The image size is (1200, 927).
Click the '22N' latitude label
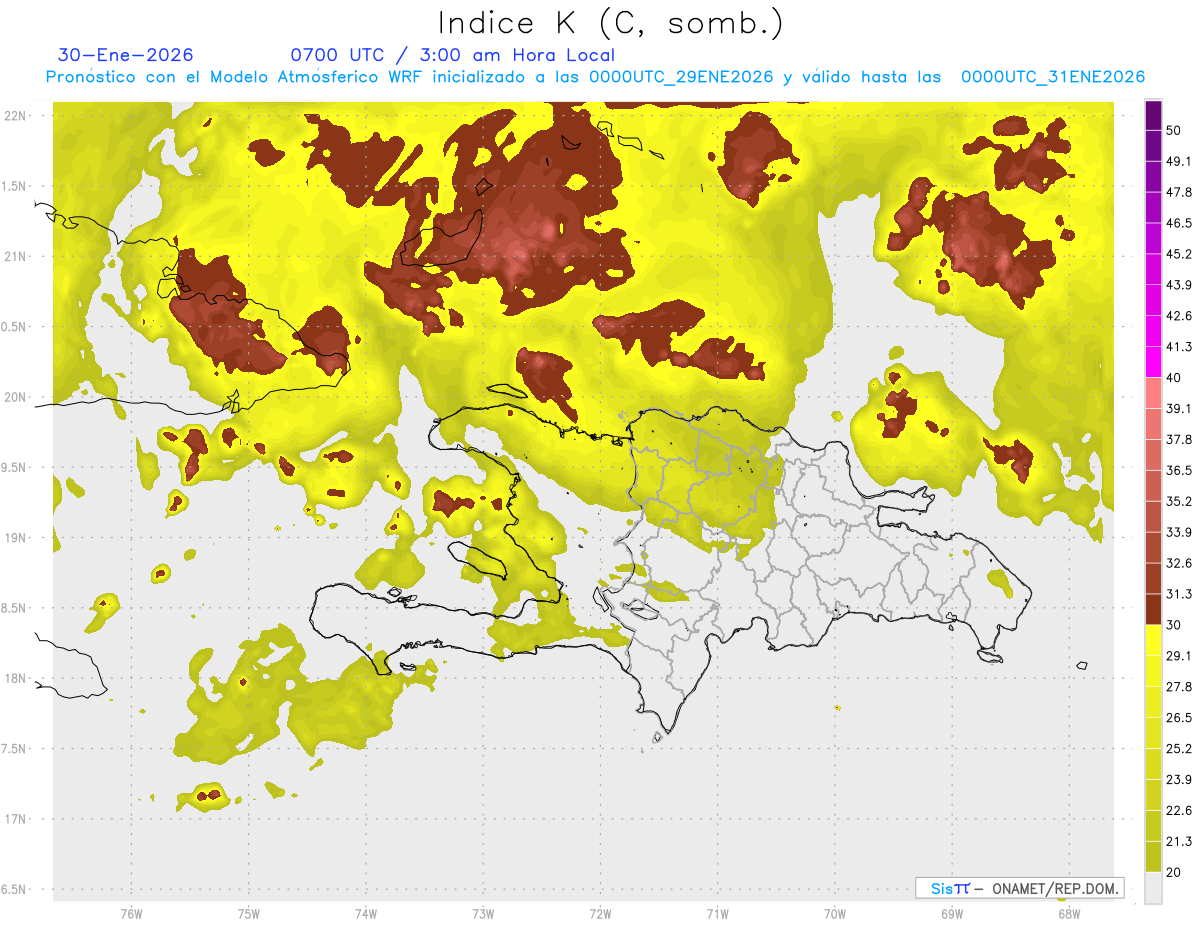(14, 116)
